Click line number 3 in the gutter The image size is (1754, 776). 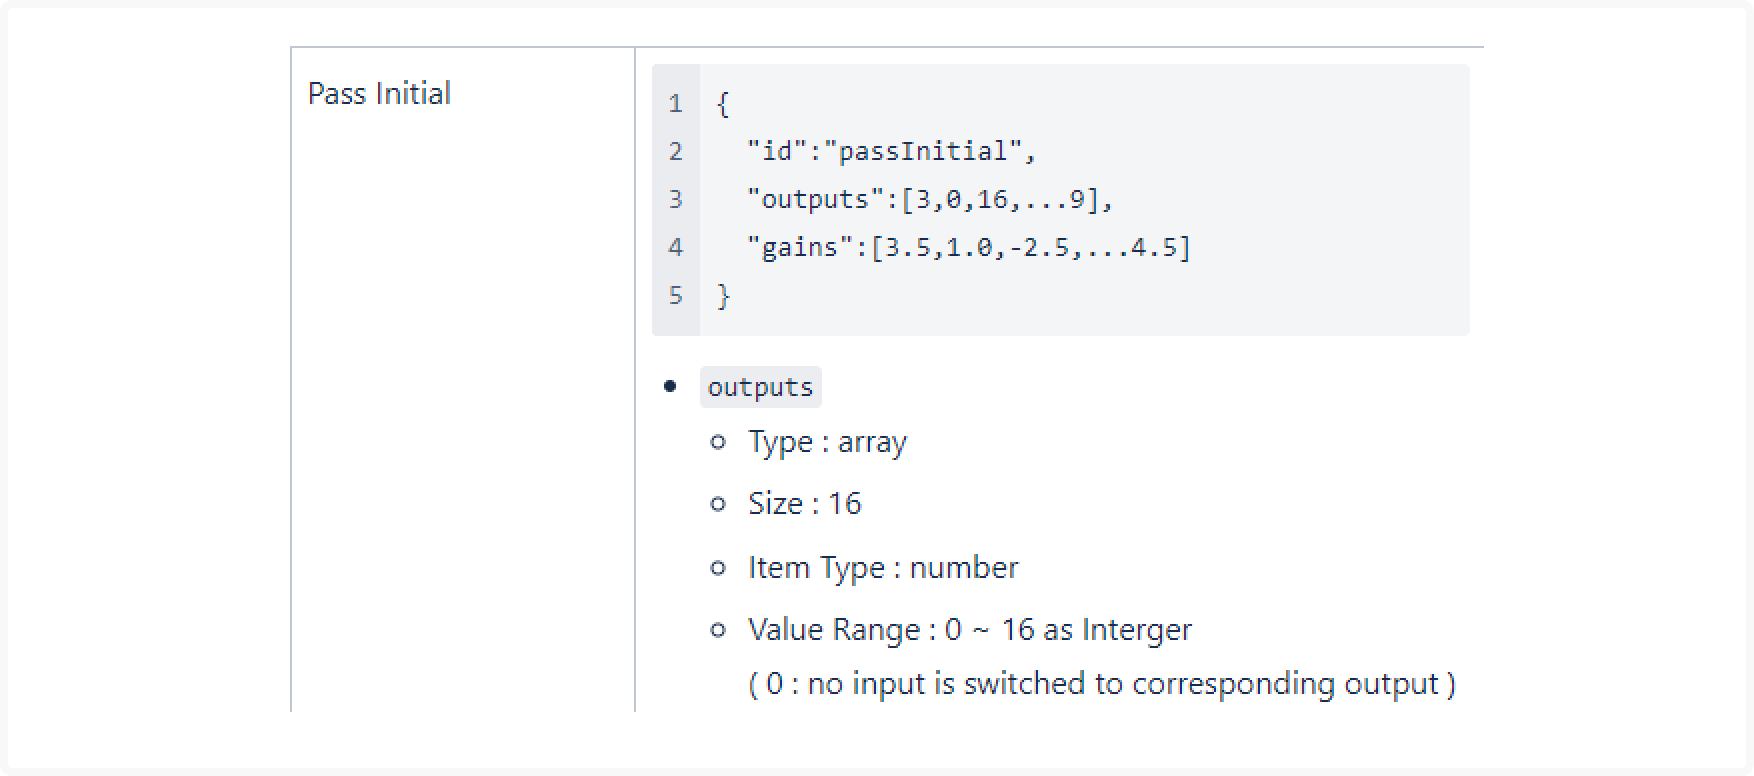(x=676, y=199)
